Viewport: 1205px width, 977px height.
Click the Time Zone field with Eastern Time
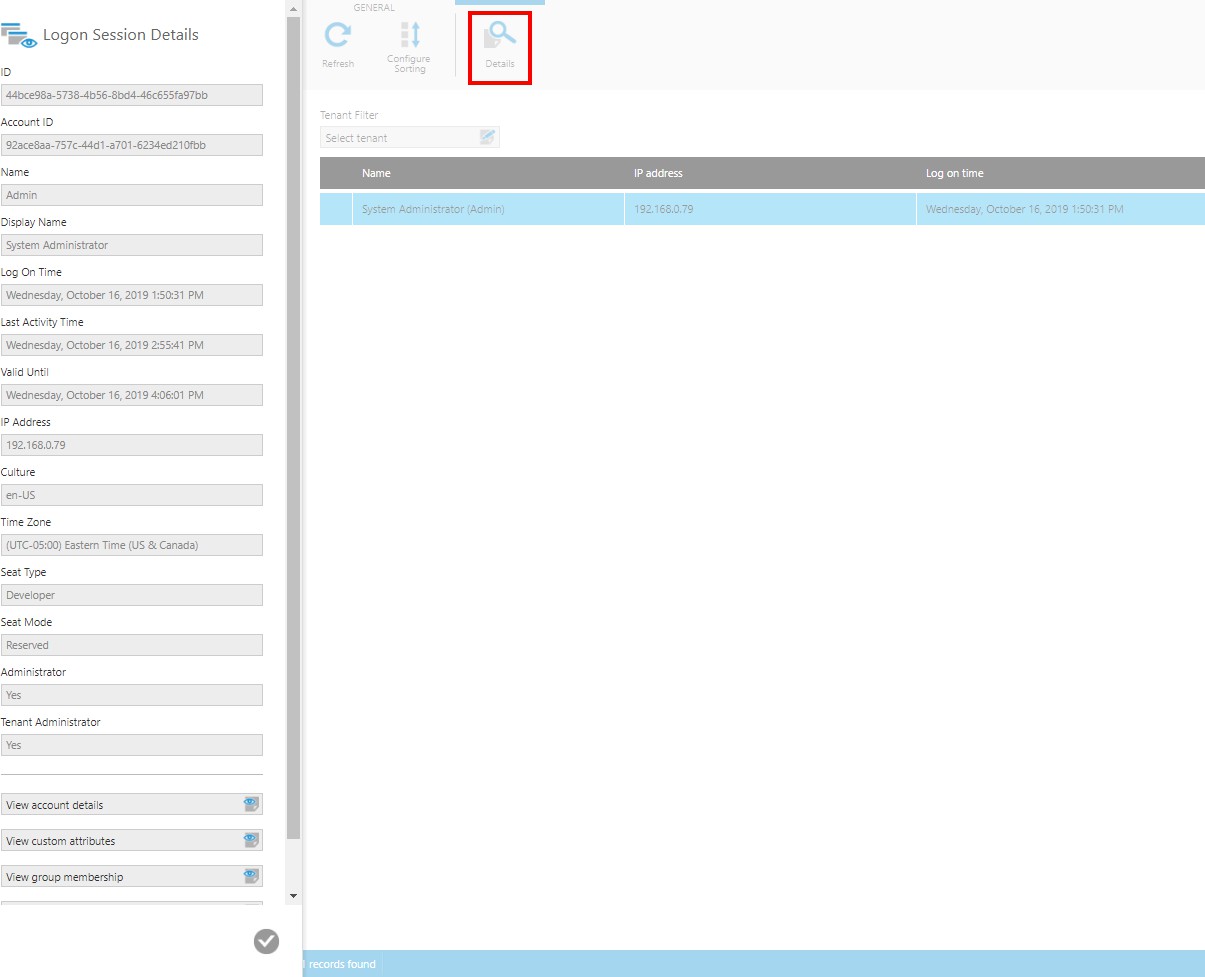[x=132, y=544]
